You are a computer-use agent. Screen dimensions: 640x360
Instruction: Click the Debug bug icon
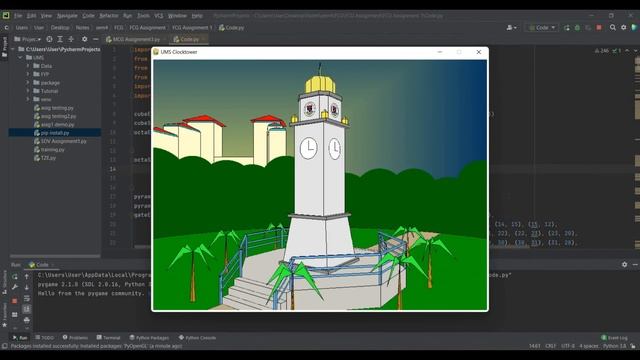[x=577, y=27]
